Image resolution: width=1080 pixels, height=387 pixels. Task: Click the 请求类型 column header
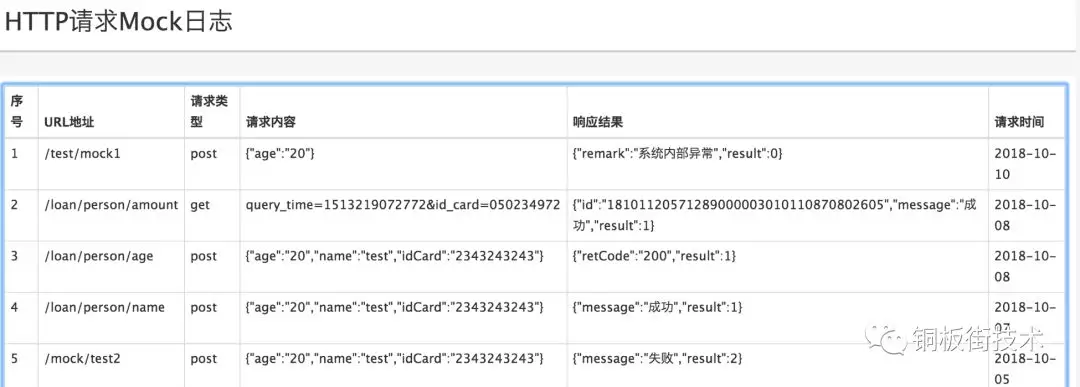209,112
